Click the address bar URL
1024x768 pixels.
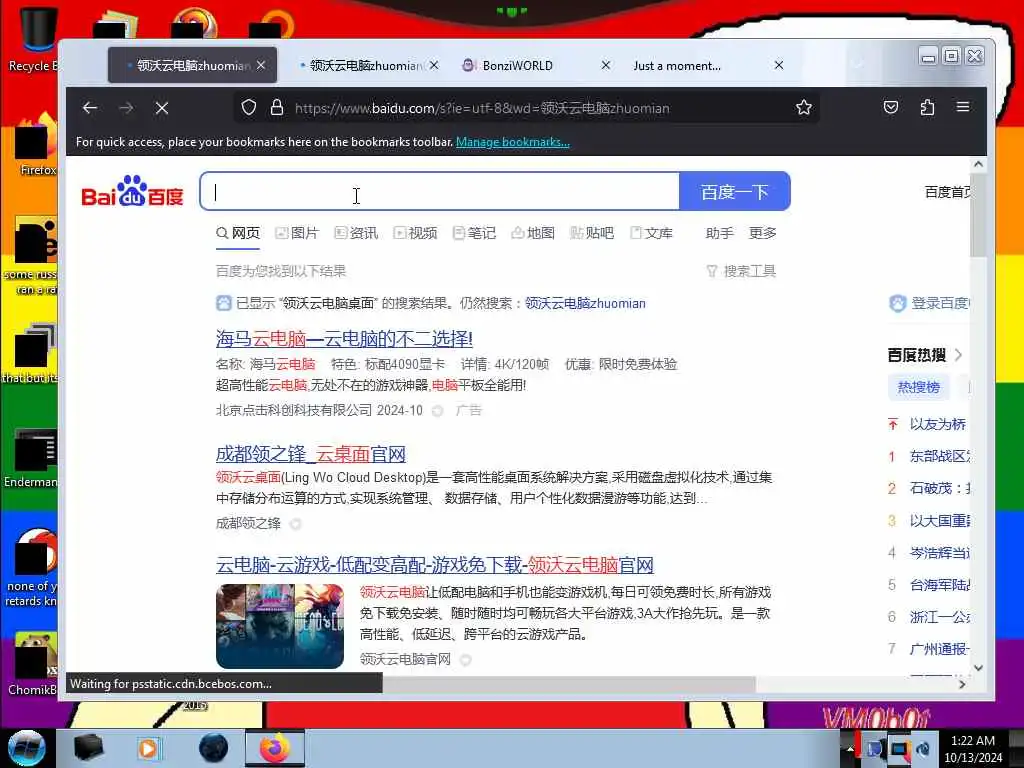pos(482,108)
